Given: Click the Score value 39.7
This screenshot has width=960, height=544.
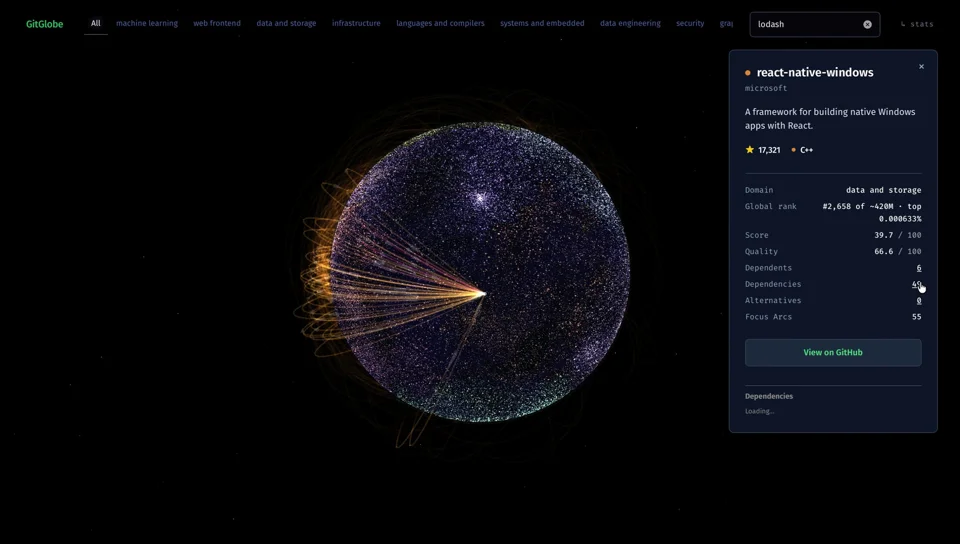Looking at the screenshot, I should pos(883,235).
